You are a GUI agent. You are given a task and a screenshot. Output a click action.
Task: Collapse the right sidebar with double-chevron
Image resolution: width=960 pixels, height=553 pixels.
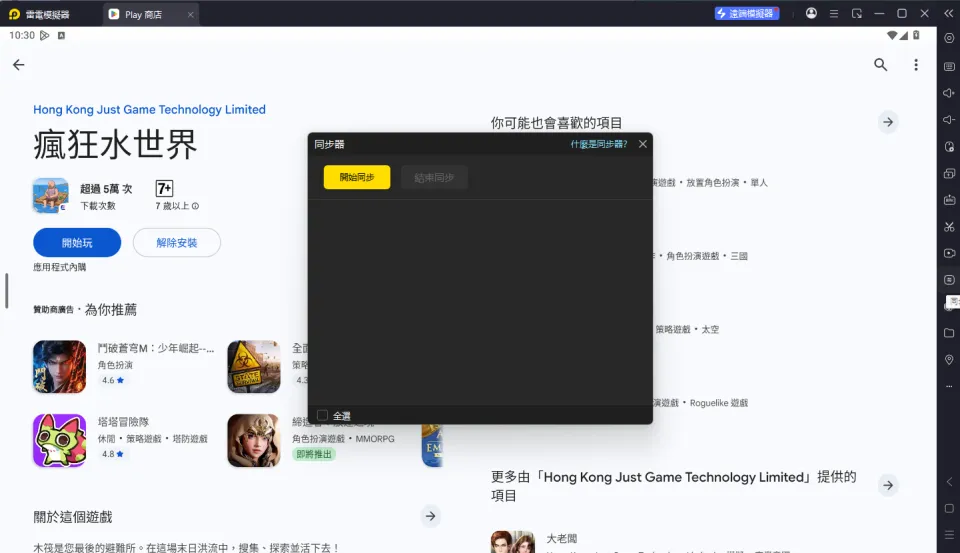pos(948,13)
